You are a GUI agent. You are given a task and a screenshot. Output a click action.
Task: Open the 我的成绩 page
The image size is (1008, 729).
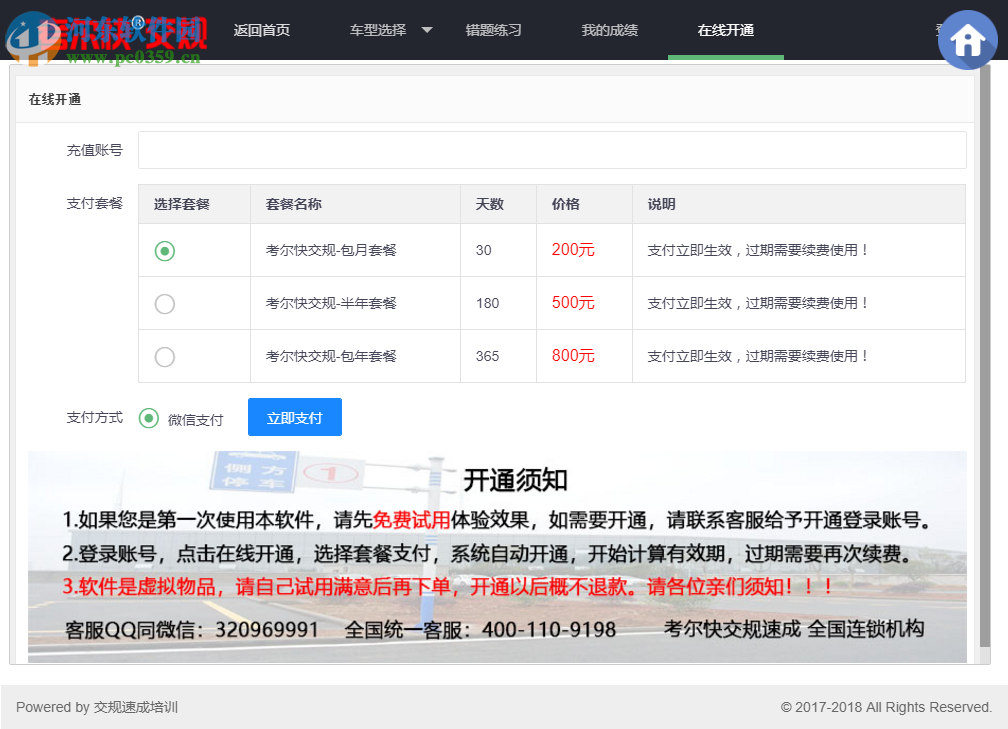point(610,30)
